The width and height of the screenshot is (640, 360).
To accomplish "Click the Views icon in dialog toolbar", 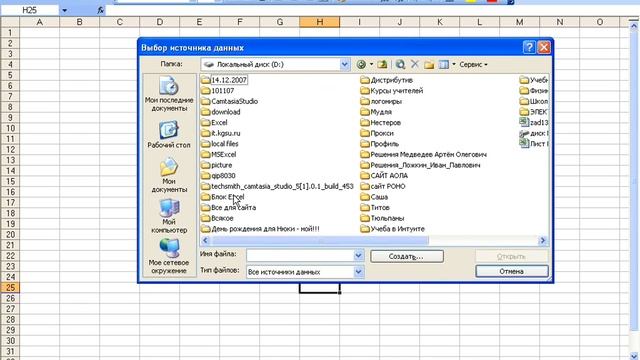I will tap(443, 64).
